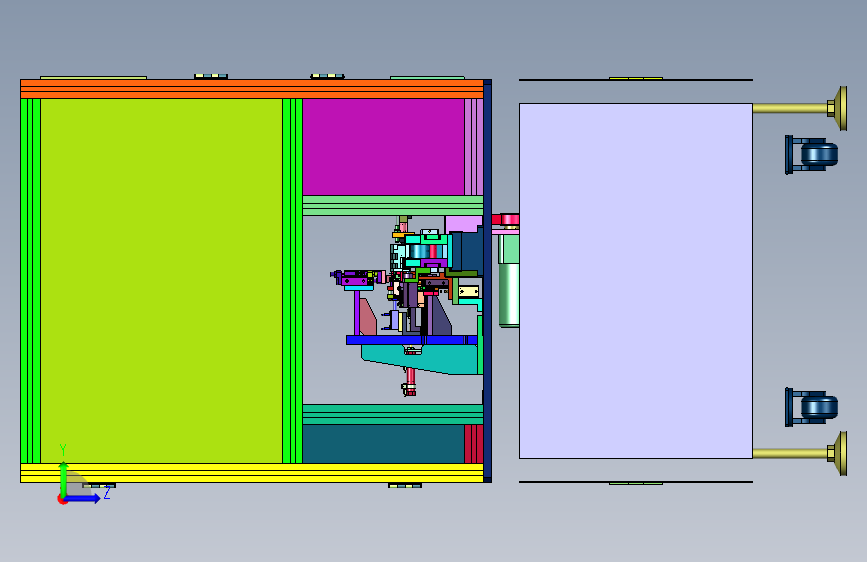Select the navy vertical end plate
Screen dimensions: 867x562
[488, 280]
